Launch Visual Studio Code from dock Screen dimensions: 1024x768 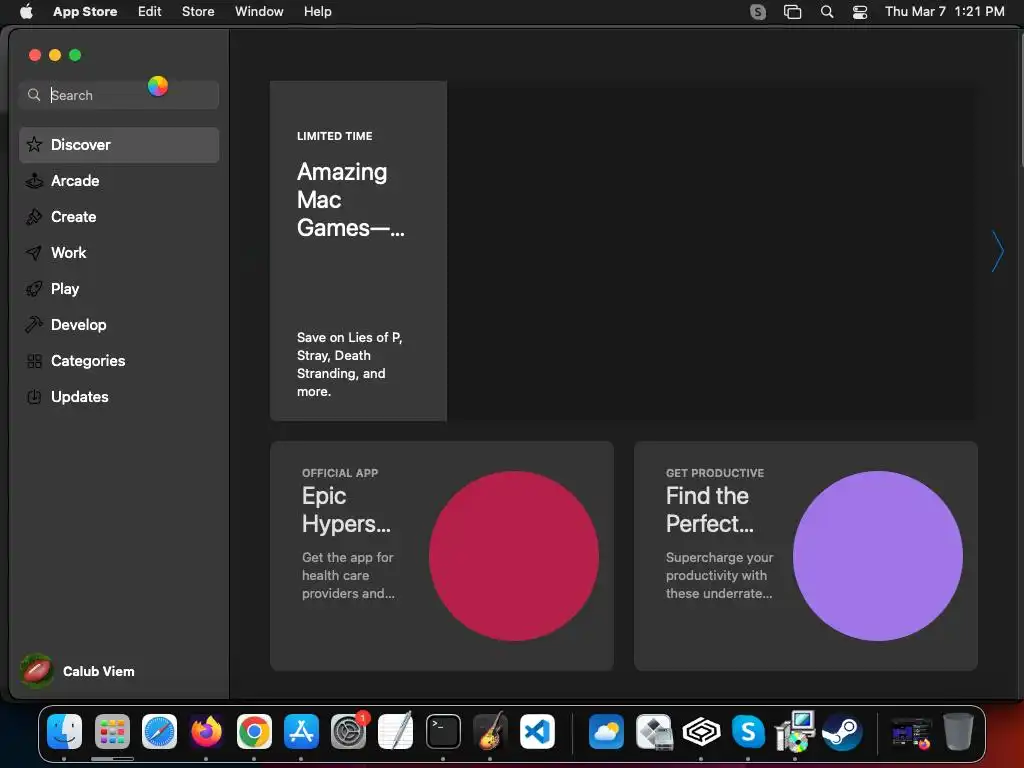(537, 731)
